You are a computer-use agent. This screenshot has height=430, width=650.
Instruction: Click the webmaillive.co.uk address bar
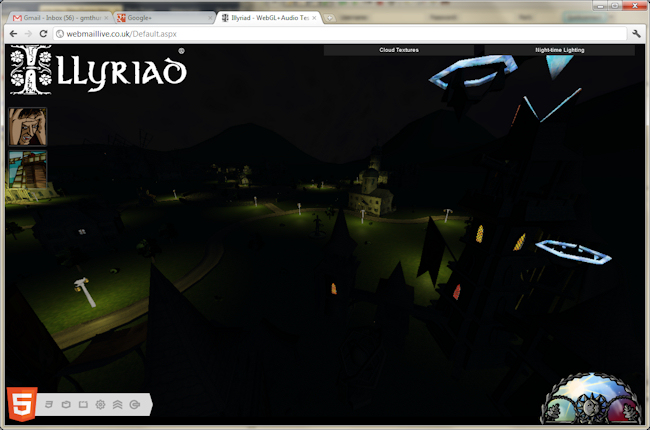[340, 34]
